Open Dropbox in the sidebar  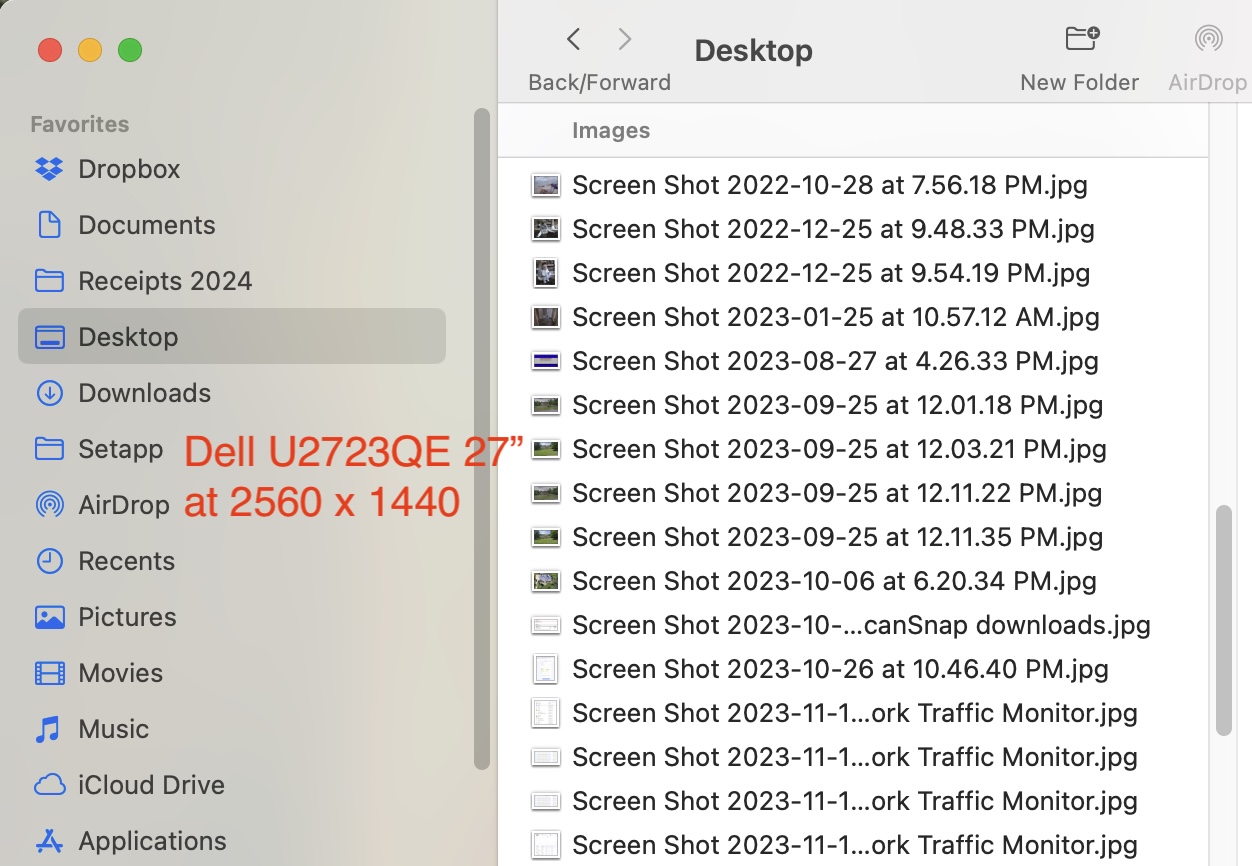tap(129, 169)
